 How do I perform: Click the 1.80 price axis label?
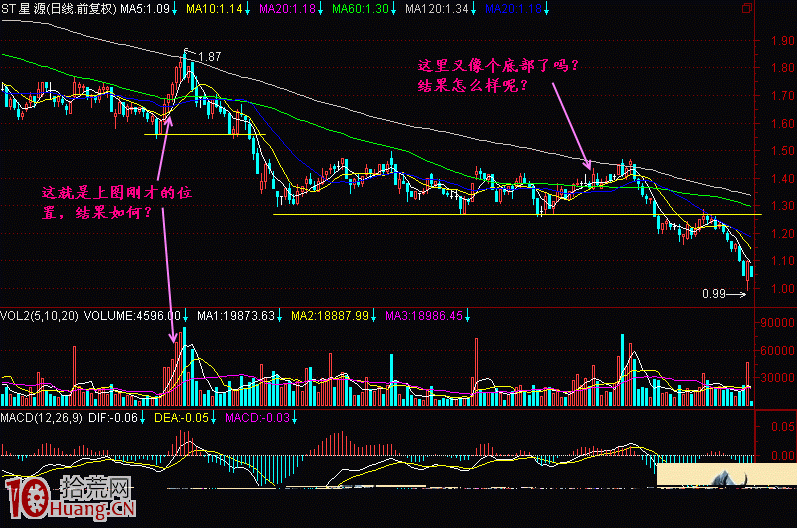pos(783,68)
